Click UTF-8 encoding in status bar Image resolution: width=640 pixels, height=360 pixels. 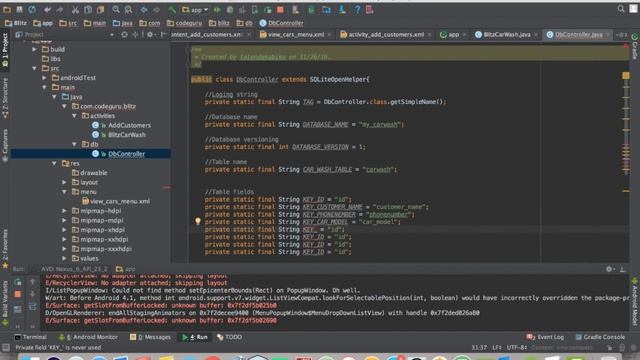coord(517,347)
